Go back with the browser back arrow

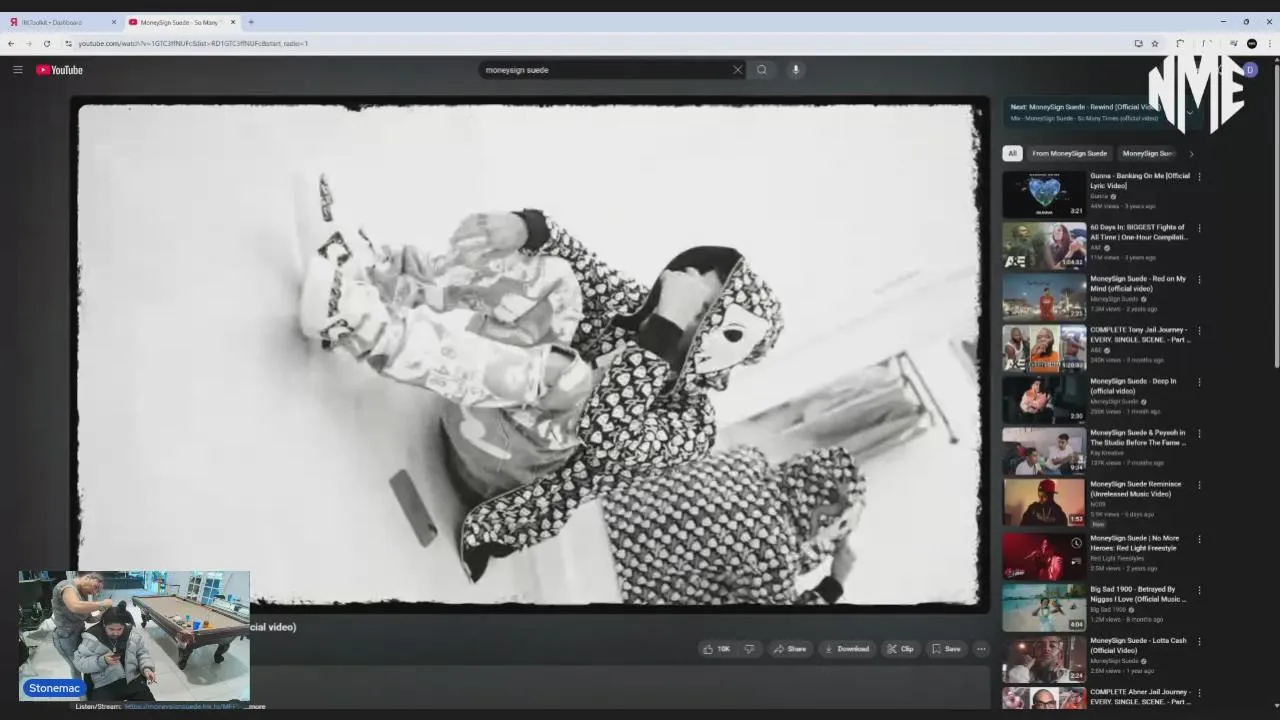pyautogui.click(x=11, y=43)
